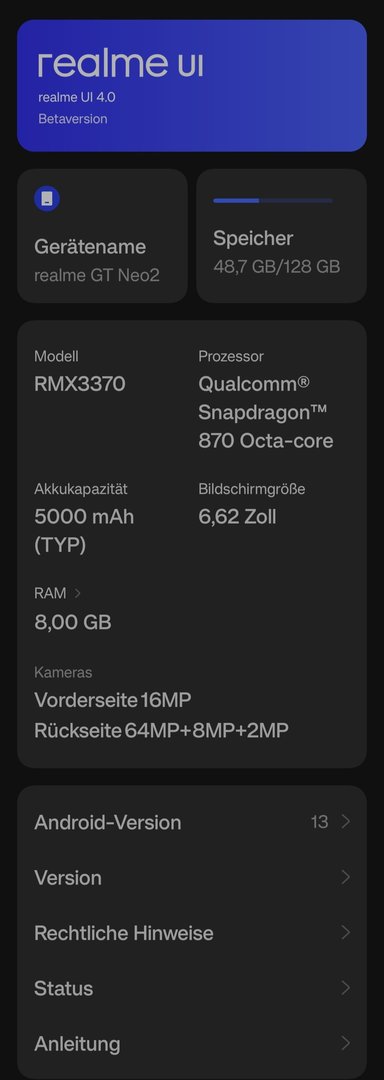Open the Status entry

point(192,988)
